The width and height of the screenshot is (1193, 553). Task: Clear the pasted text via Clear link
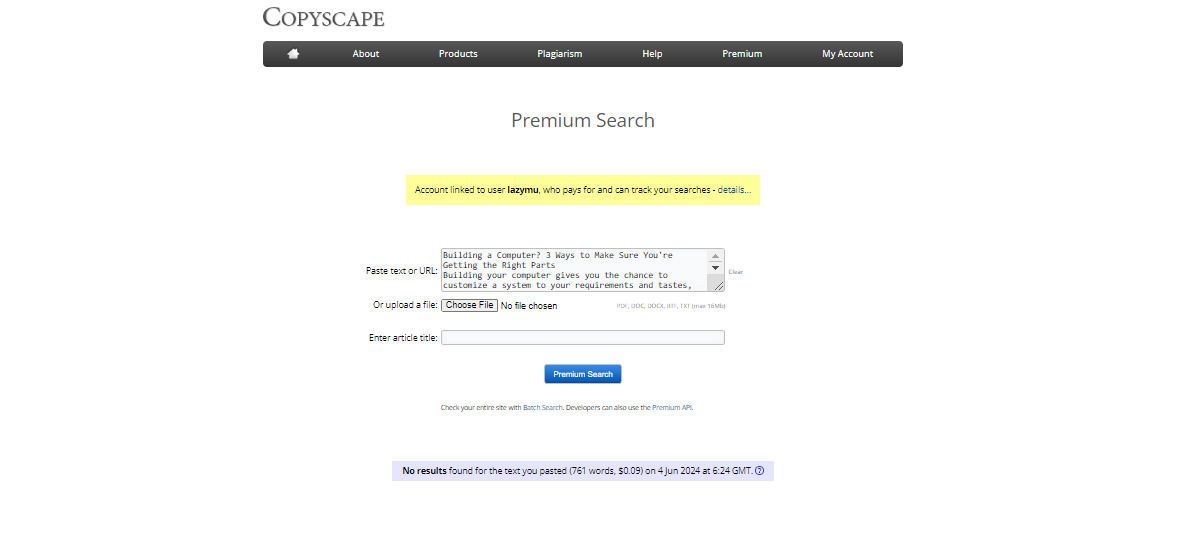click(736, 272)
